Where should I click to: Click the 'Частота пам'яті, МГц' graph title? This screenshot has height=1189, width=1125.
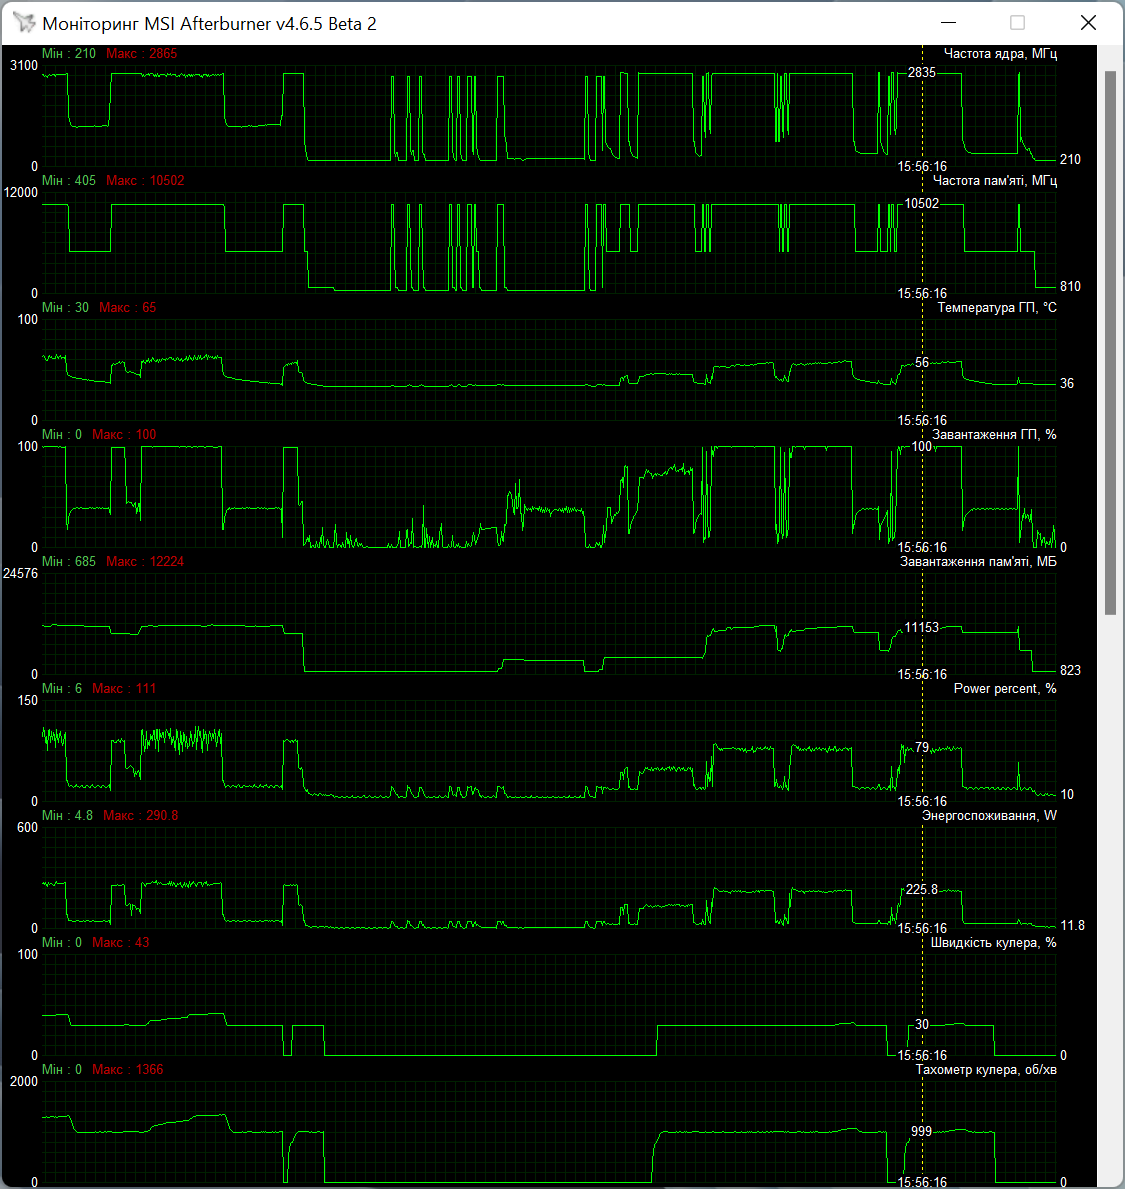click(995, 180)
